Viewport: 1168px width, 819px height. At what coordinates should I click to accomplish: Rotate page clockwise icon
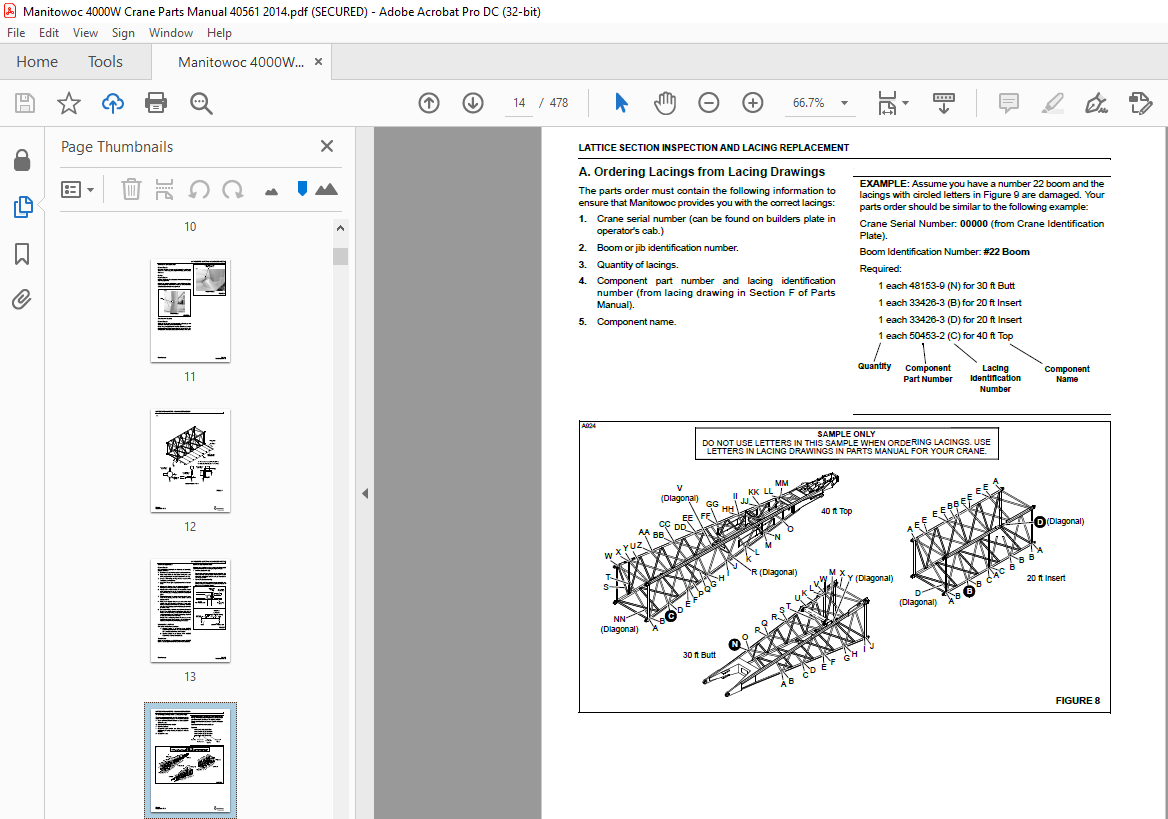pyautogui.click(x=233, y=189)
